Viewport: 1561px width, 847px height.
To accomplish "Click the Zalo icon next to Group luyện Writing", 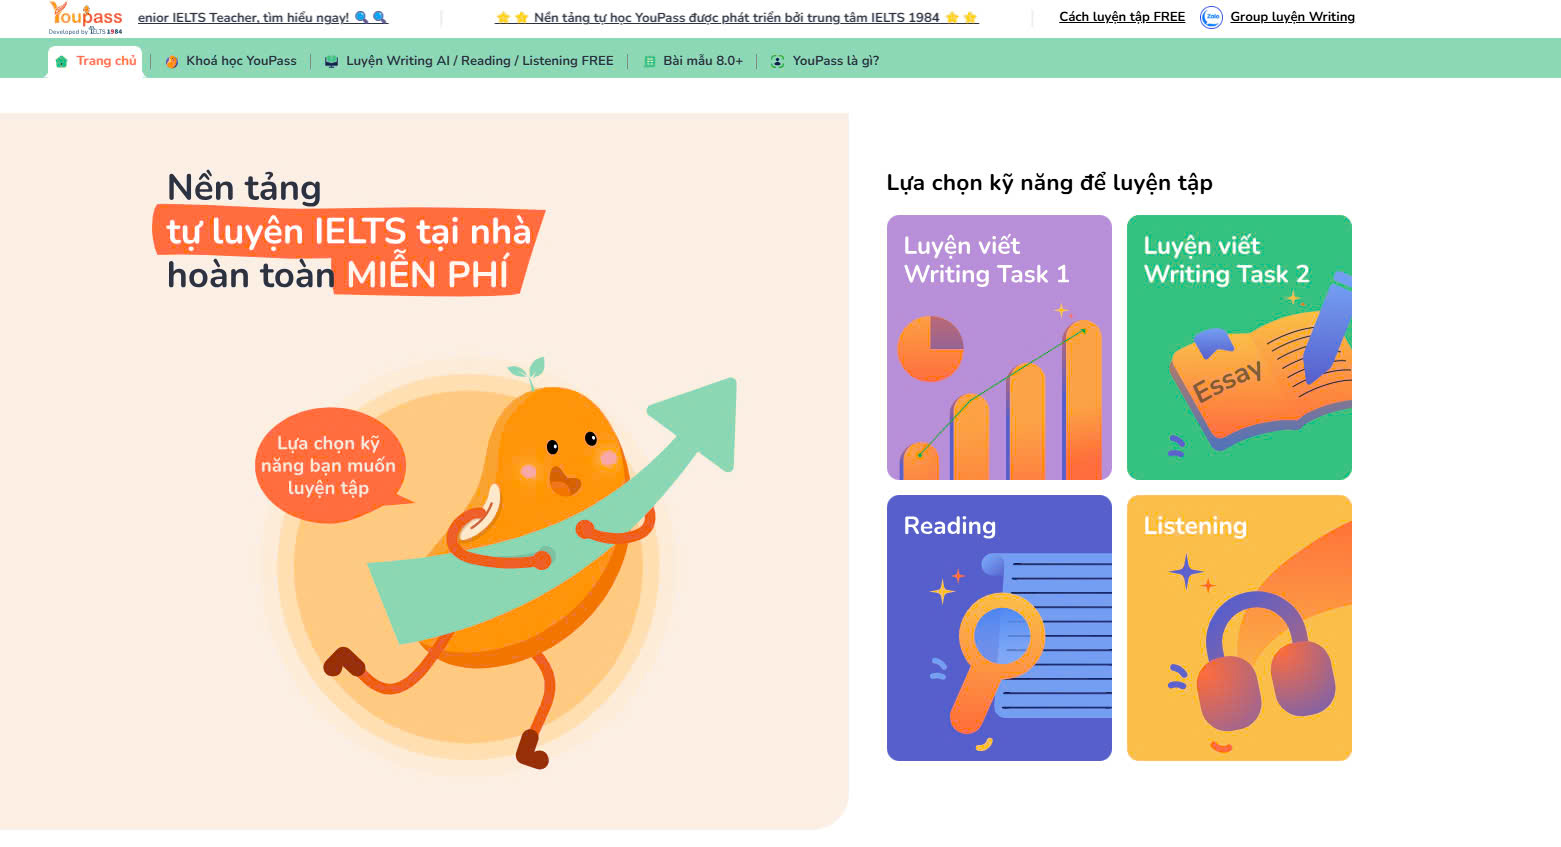I will [1211, 17].
